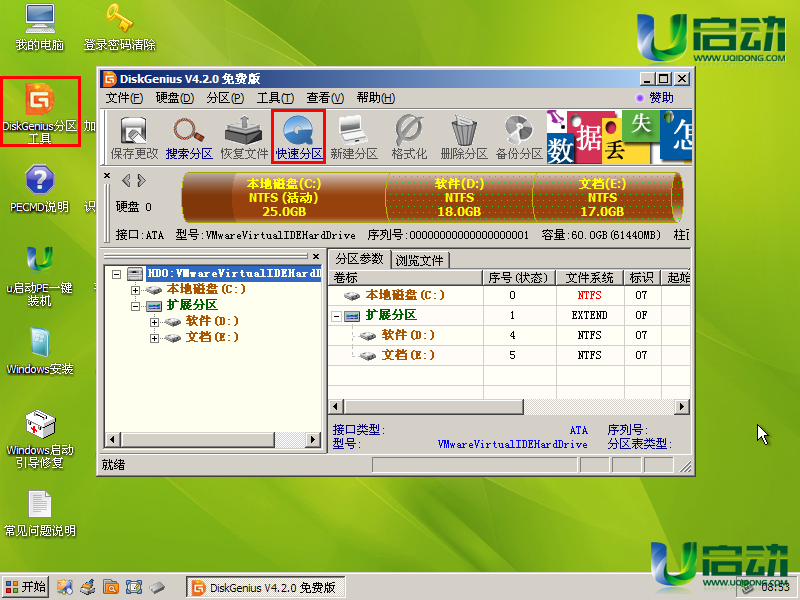Click the folder-search quick launch taskbar icon
800x600 pixels.
click(x=111, y=587)
